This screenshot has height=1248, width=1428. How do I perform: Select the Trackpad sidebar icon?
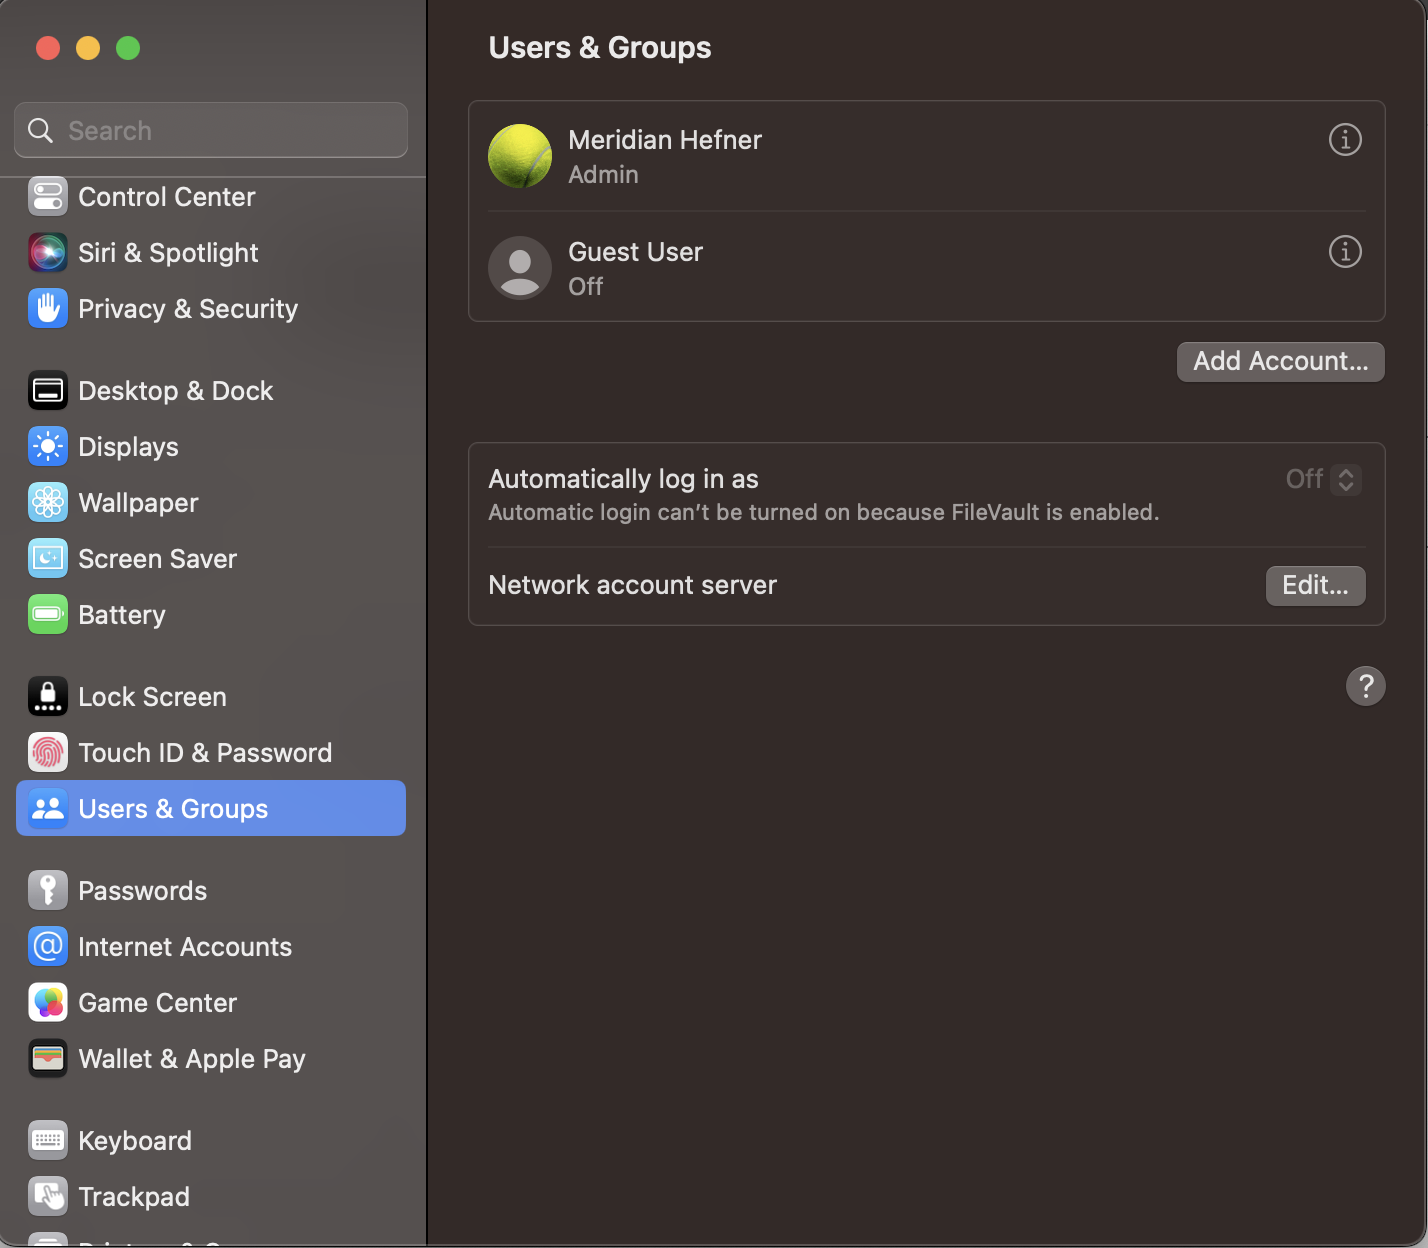47,1196
